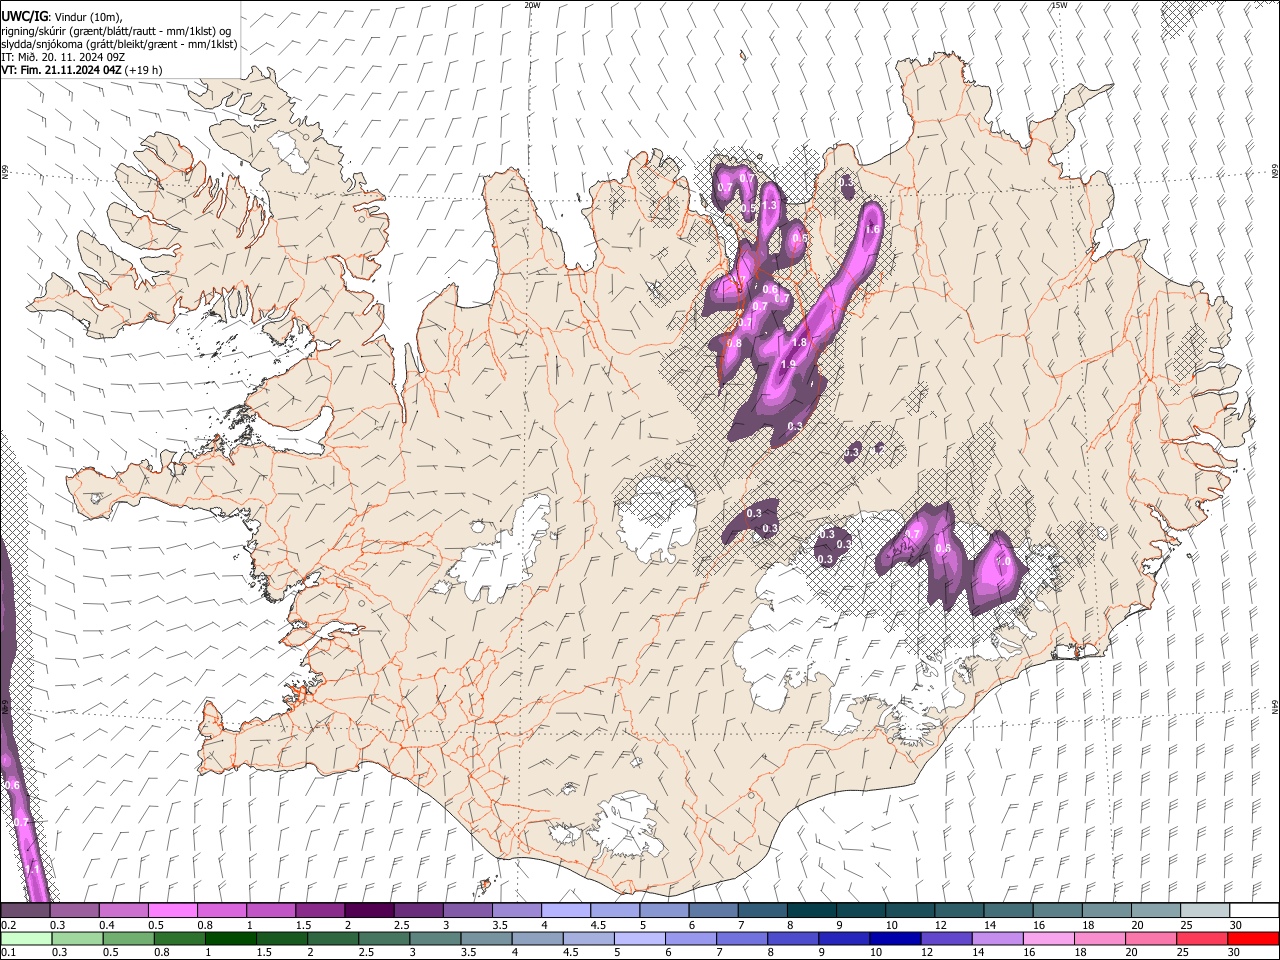Pick the navy blue swatch starting at 10

pos(894,938)
